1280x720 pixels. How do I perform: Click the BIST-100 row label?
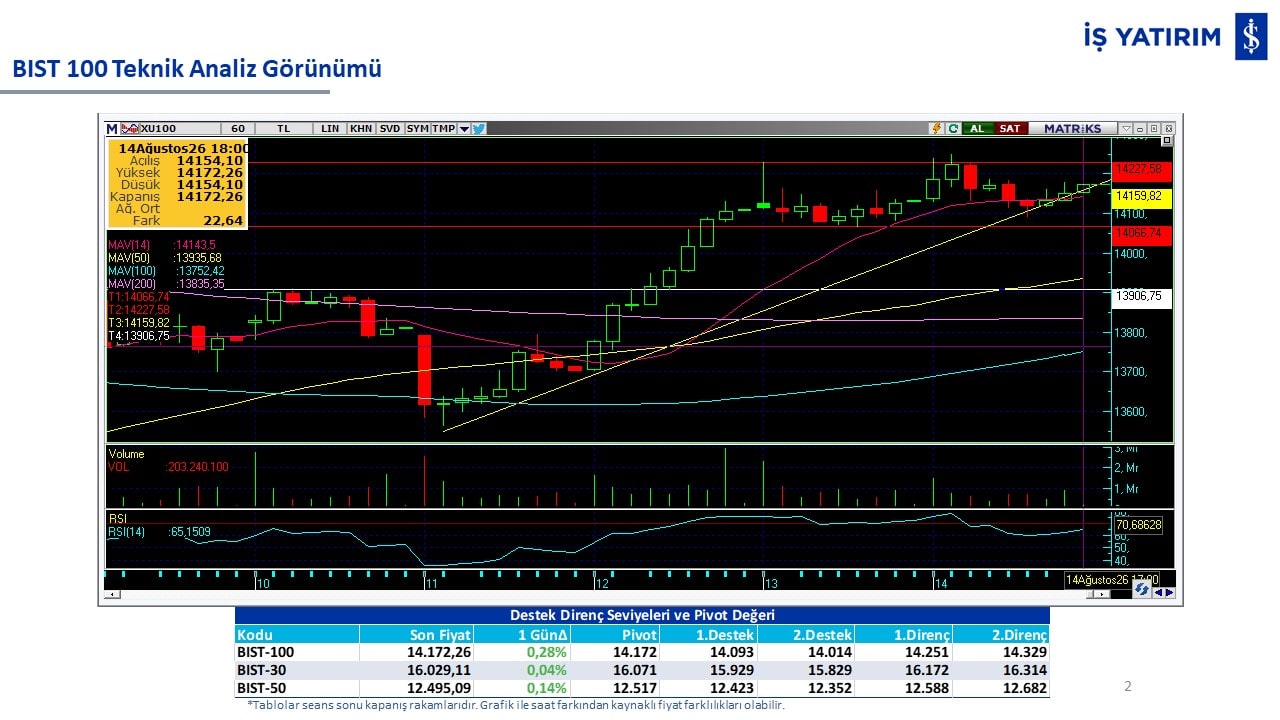(265, 652)
